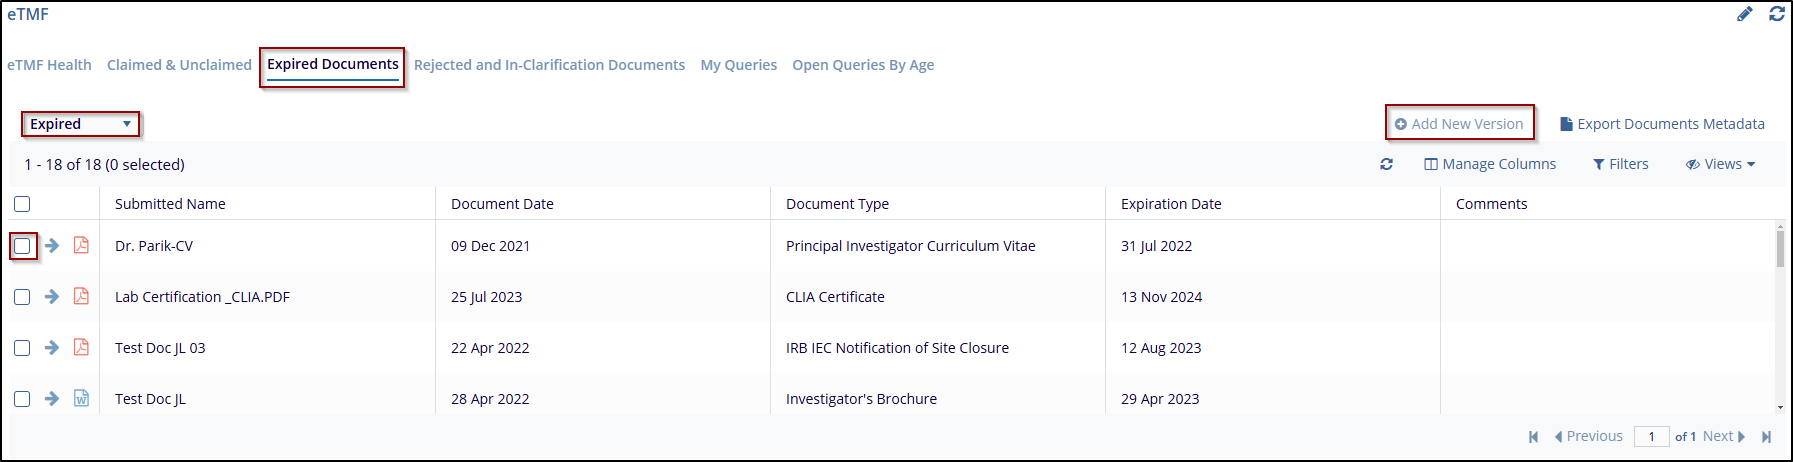
Task: Open the My Queries tab
Action: (738, 65)
